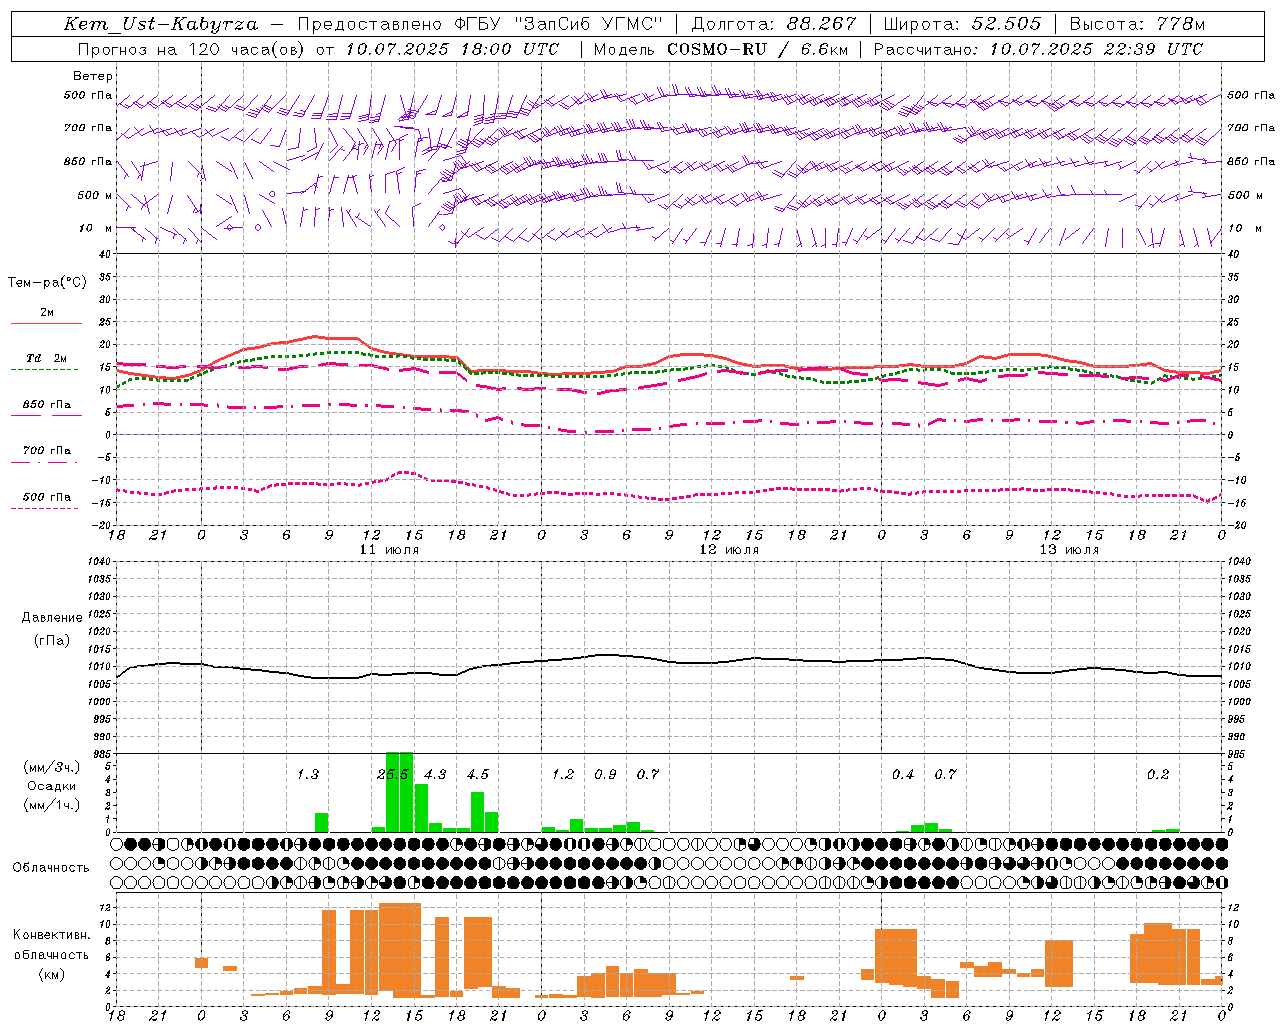The image size is (1280, 1024).
Task: Click the Облачность panel label
Action: (x=51, y=867)
